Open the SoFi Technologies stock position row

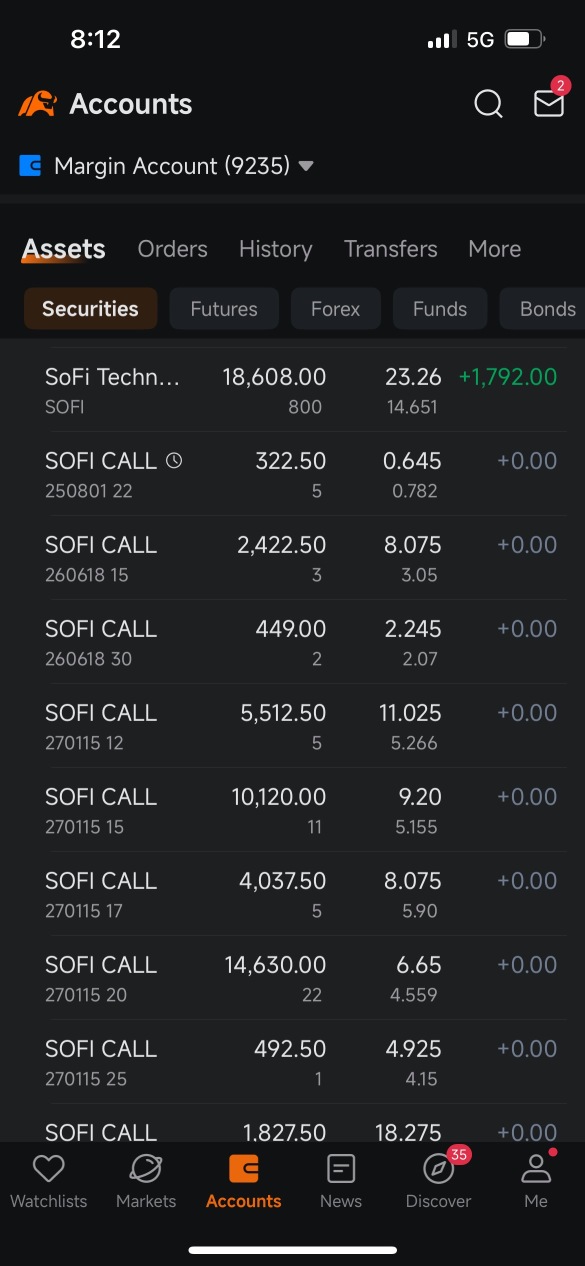coord(300,390)
